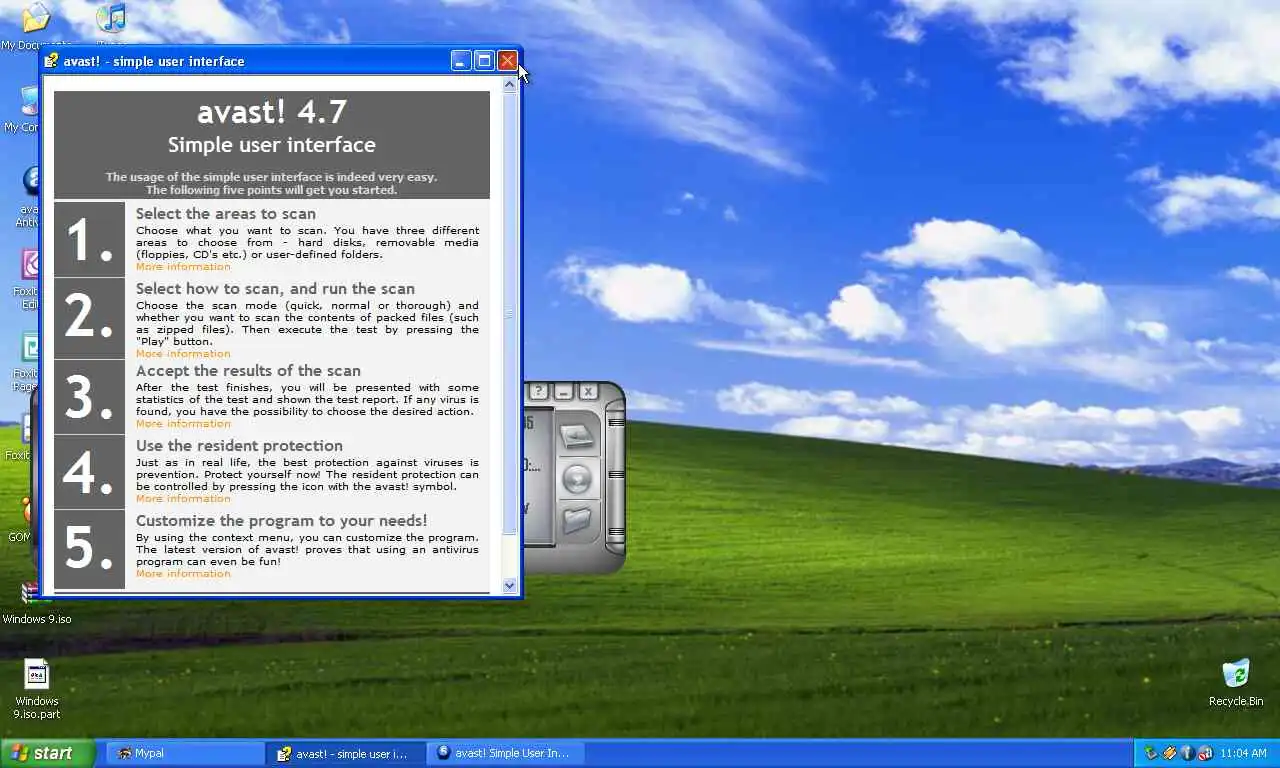
Task: Click the scroll up arrow in help window
Action: point(510,84)
